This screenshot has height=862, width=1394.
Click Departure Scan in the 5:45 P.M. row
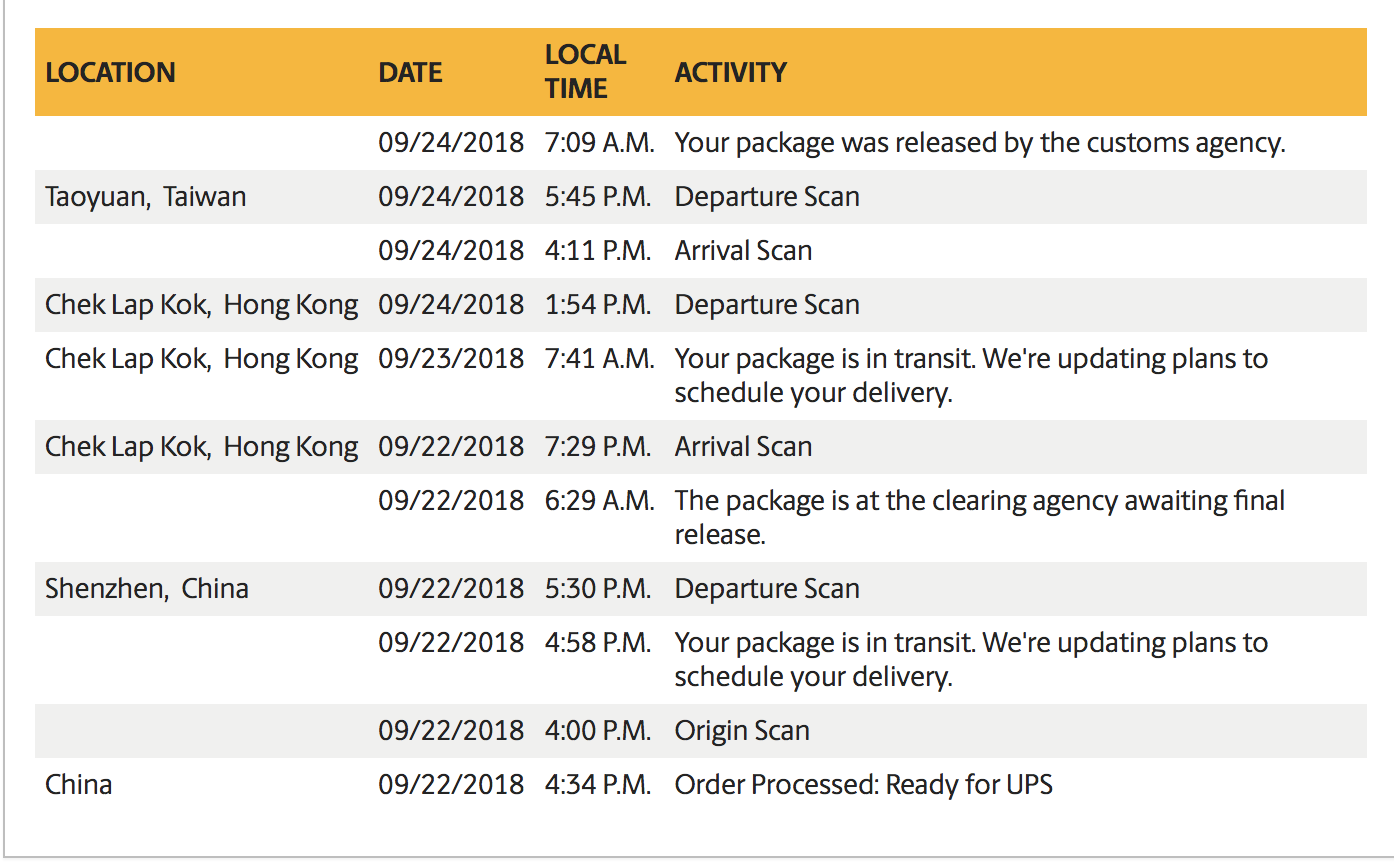point(767,197)
